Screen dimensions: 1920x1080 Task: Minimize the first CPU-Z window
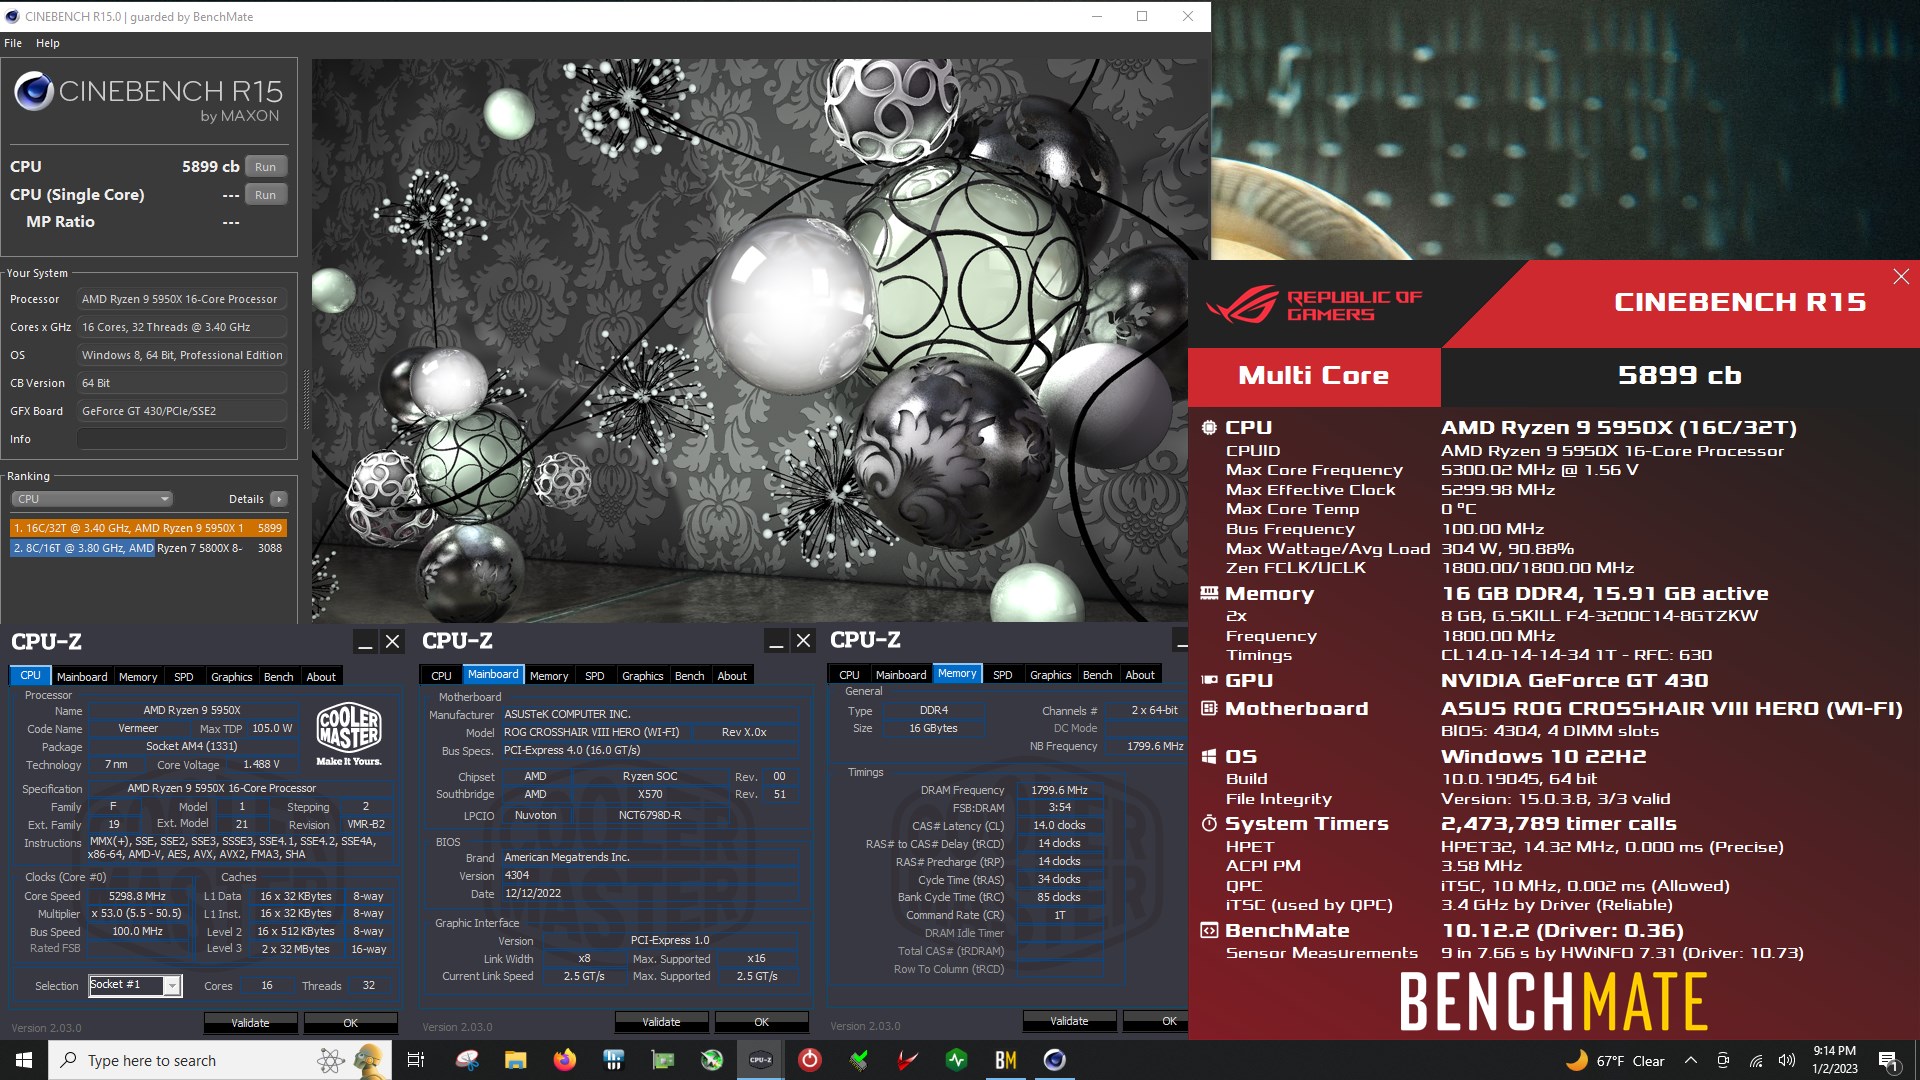[365, 642]
